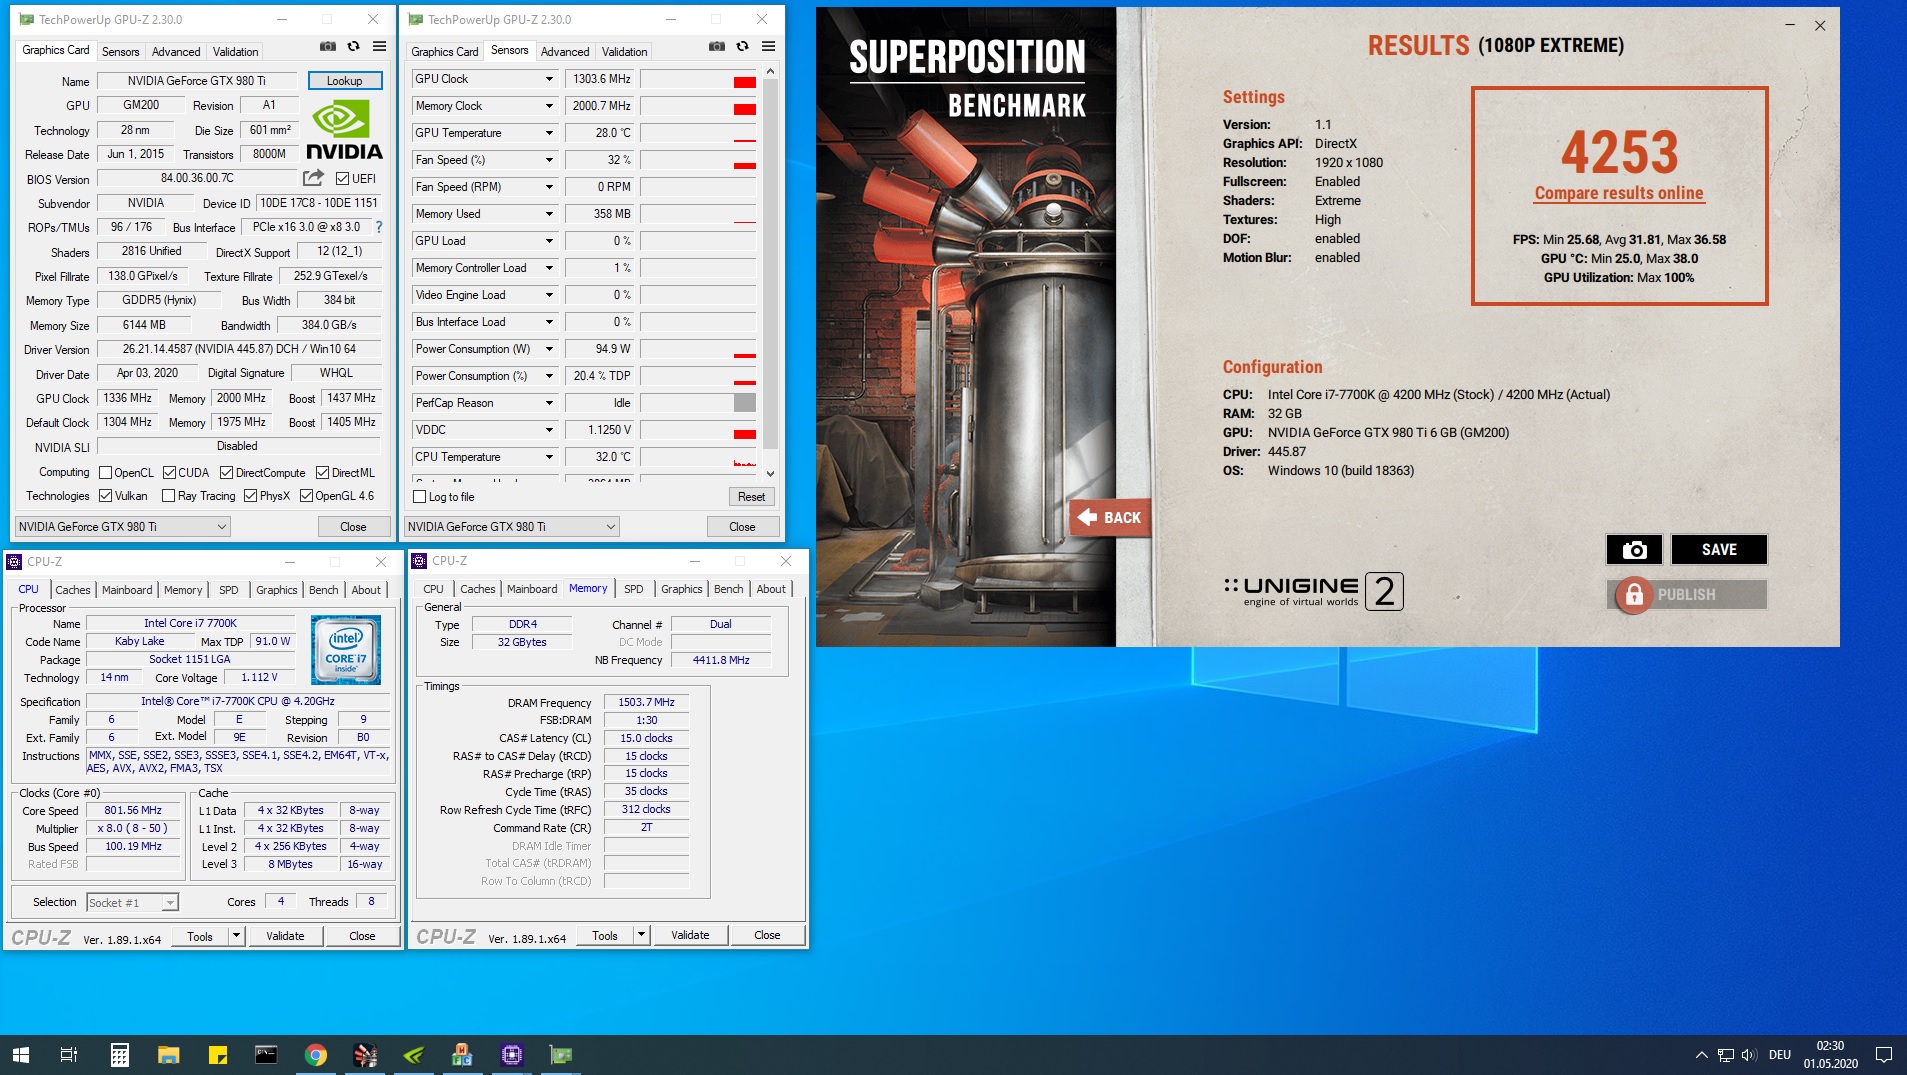Image resolution: width=1907 pixels, height=1075 pixels.
Task: Open the network icon in the system tray
Action: (1726, 1055)
